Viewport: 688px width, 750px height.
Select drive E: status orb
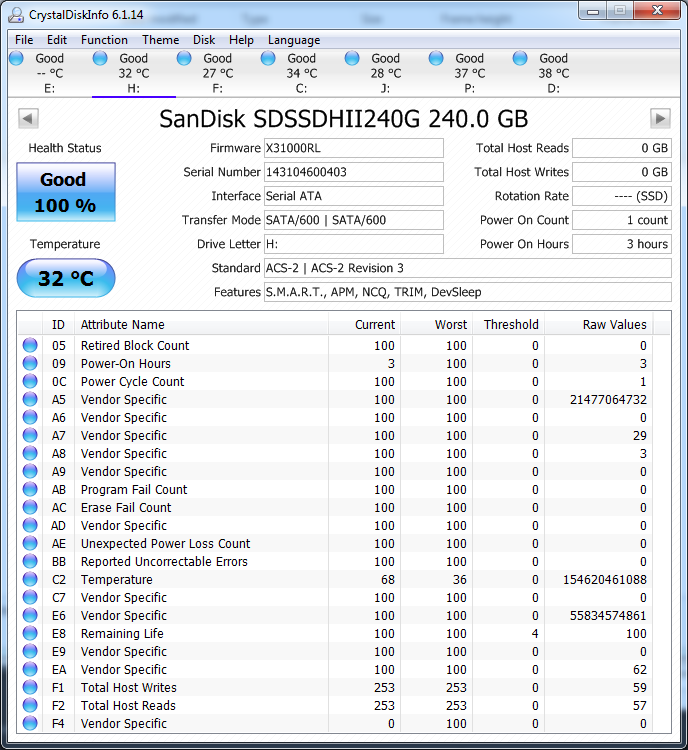[x=16, y=59]
